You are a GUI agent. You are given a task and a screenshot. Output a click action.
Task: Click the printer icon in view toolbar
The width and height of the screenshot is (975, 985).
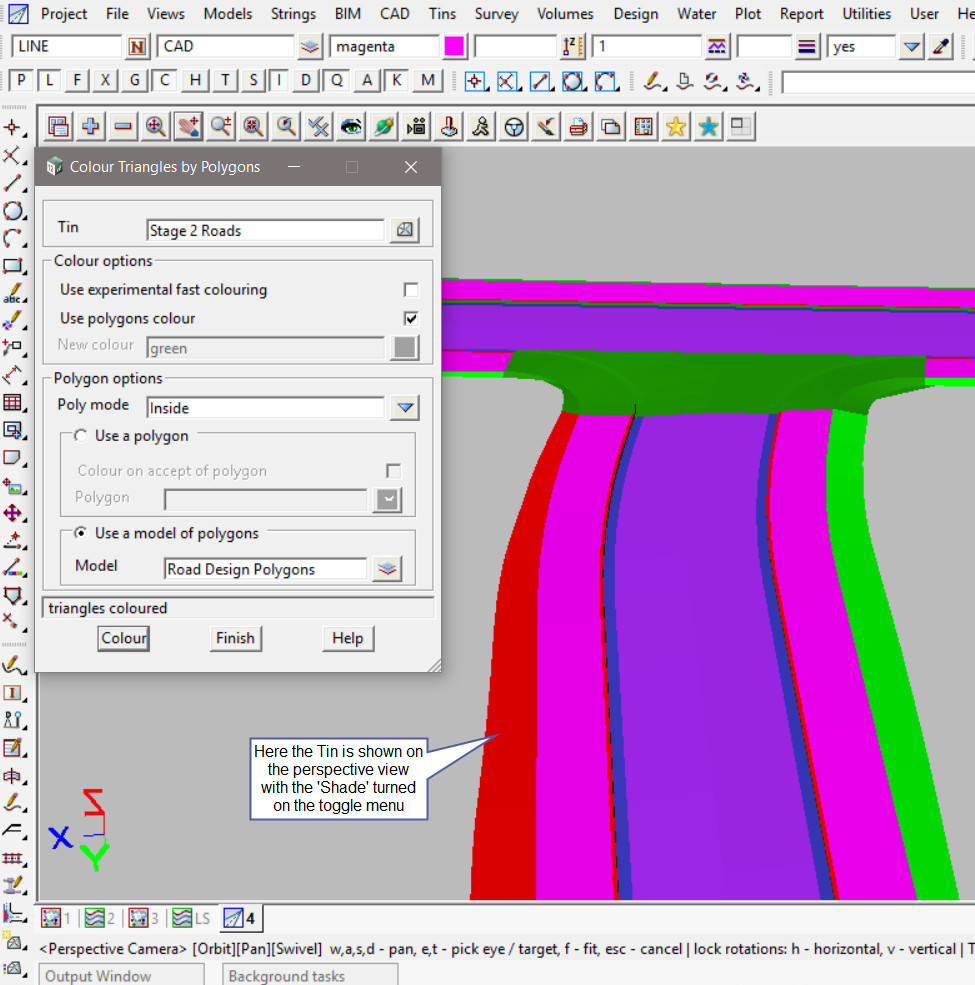tap(578, 126)
